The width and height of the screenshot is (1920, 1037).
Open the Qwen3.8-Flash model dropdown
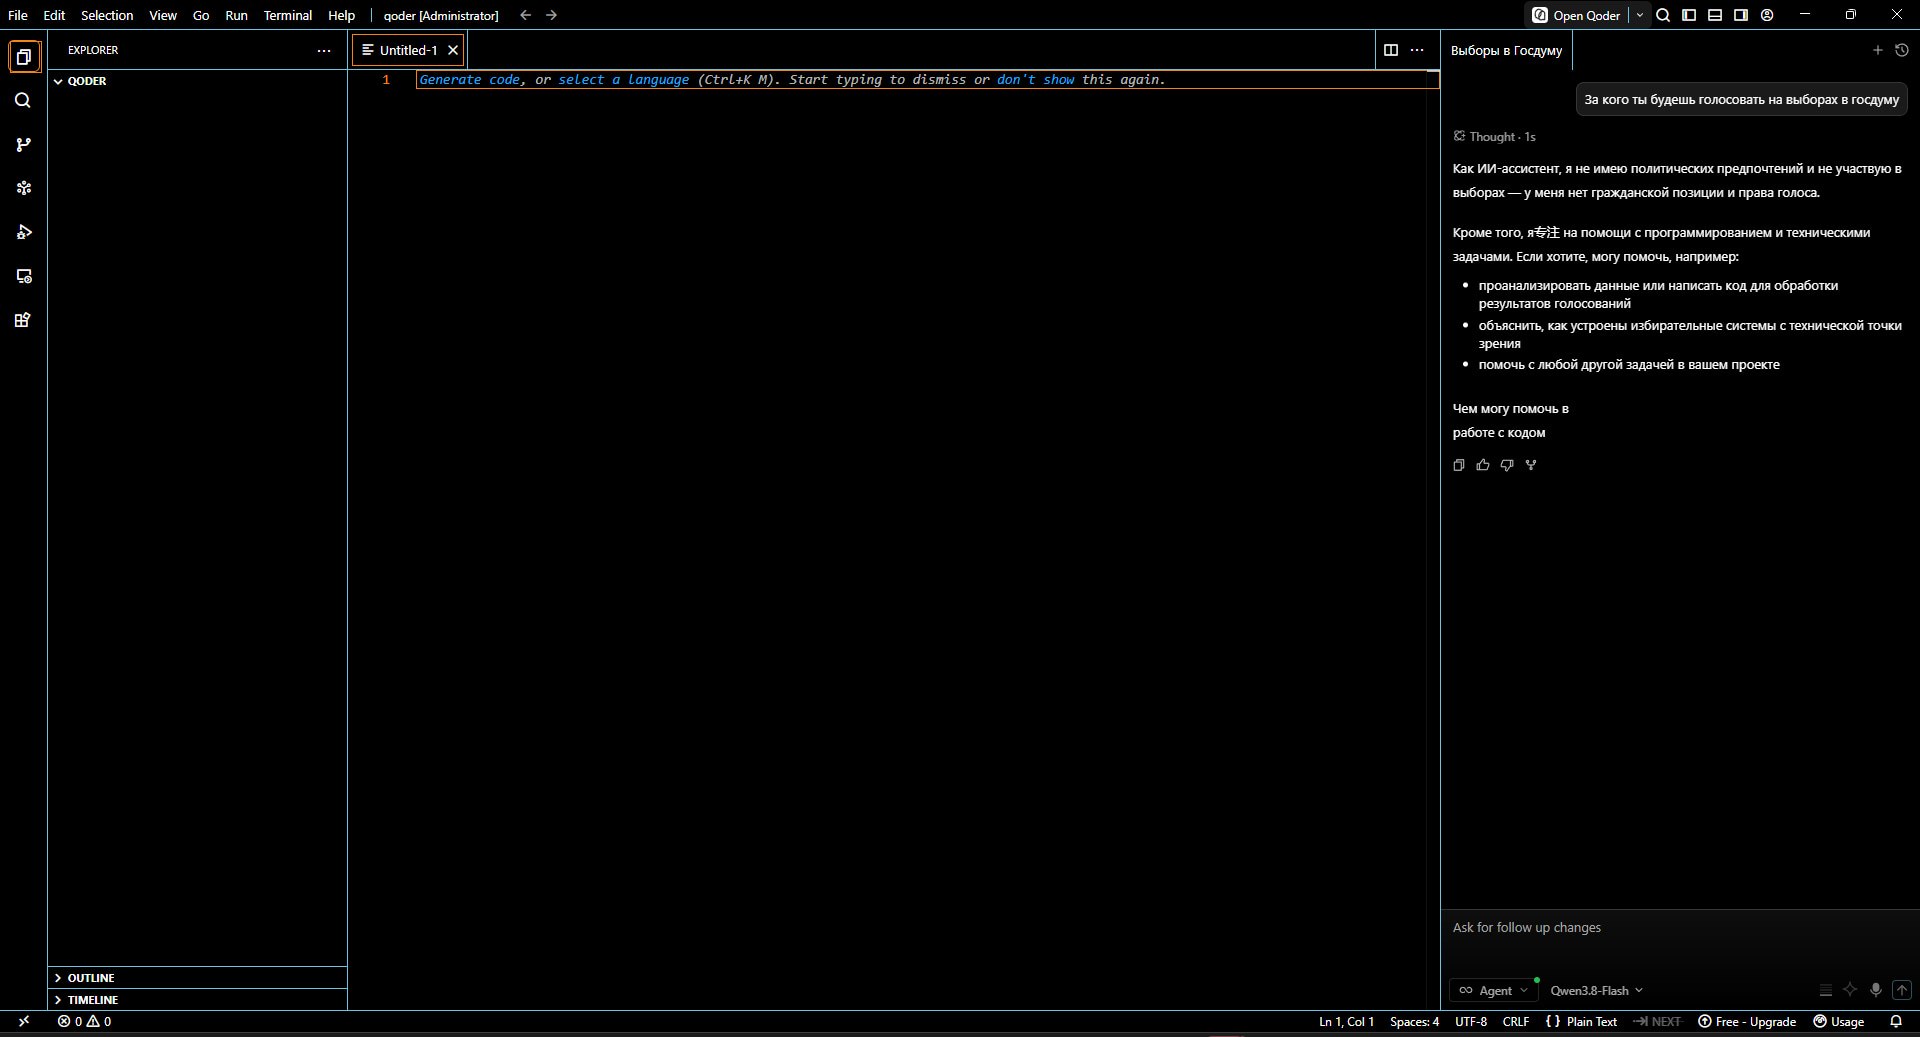(1597, 990)
